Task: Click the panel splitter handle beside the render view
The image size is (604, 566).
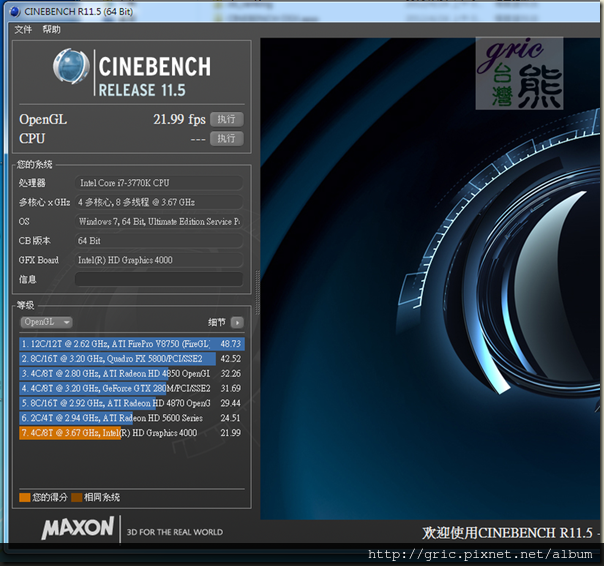Action: 257,292
